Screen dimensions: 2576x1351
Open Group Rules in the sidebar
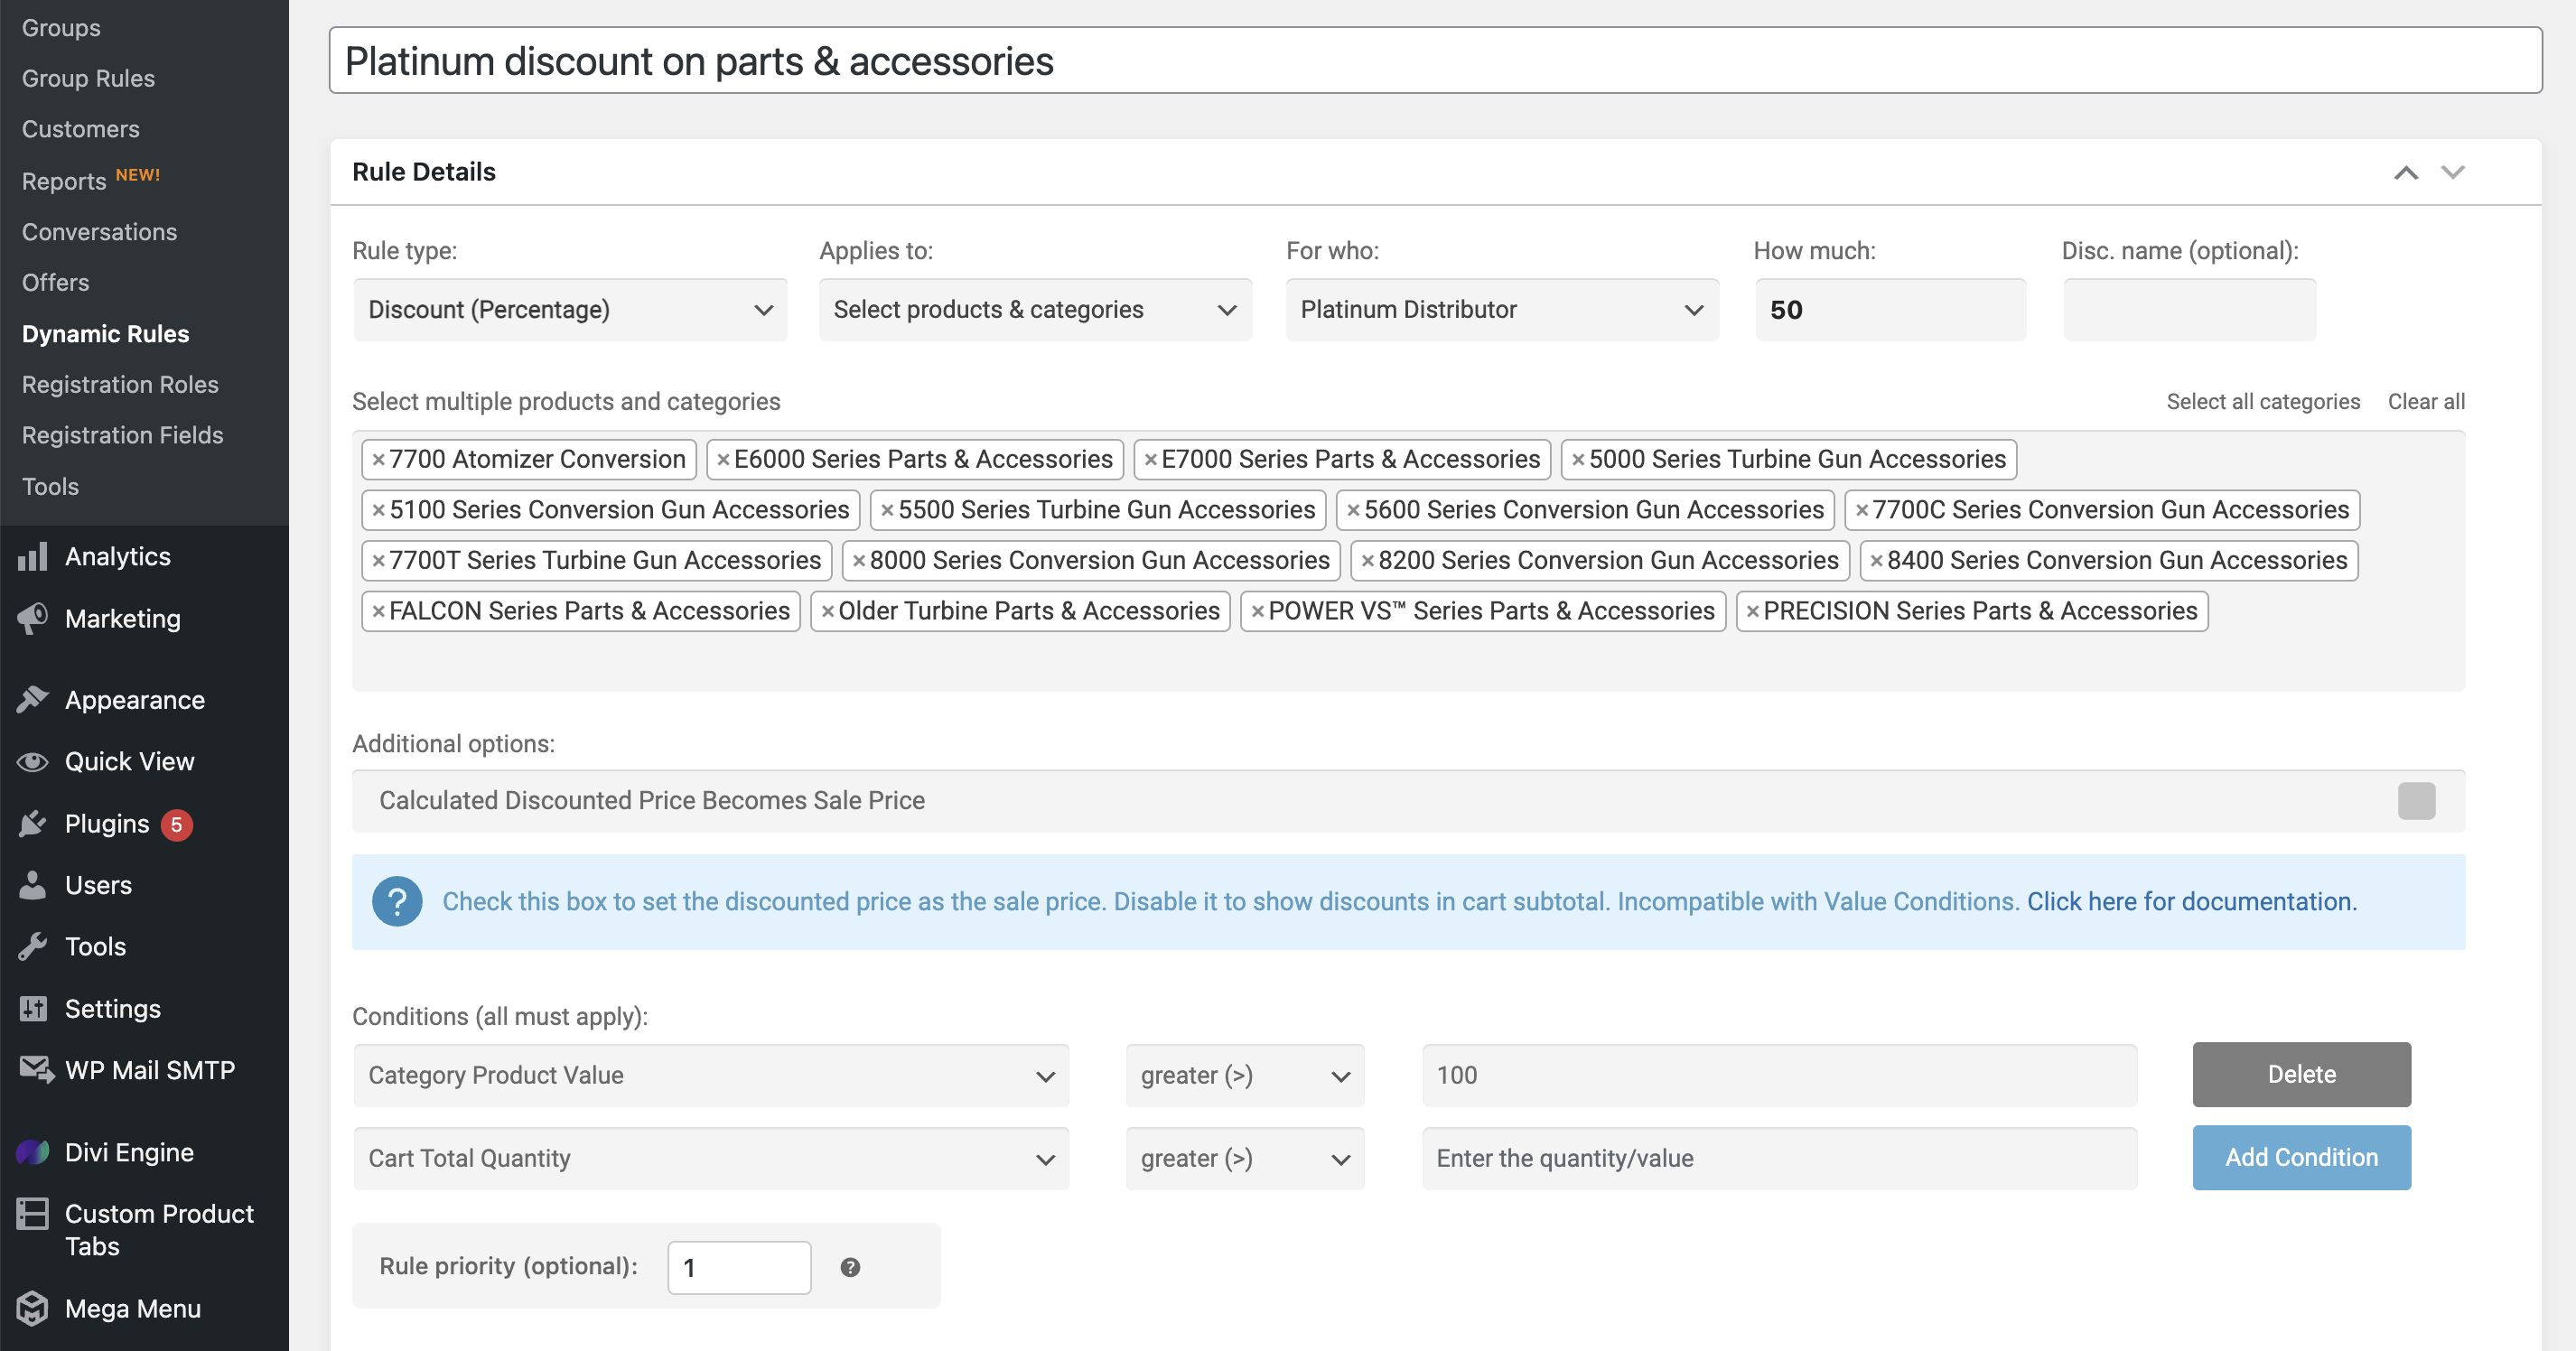[88, 78]
